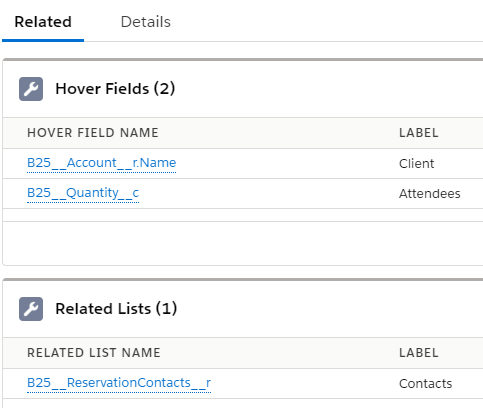The width and height of the screenshot is (483, 408).
Task: Switch to the Details tab
Action: click(x=146, y=22)
